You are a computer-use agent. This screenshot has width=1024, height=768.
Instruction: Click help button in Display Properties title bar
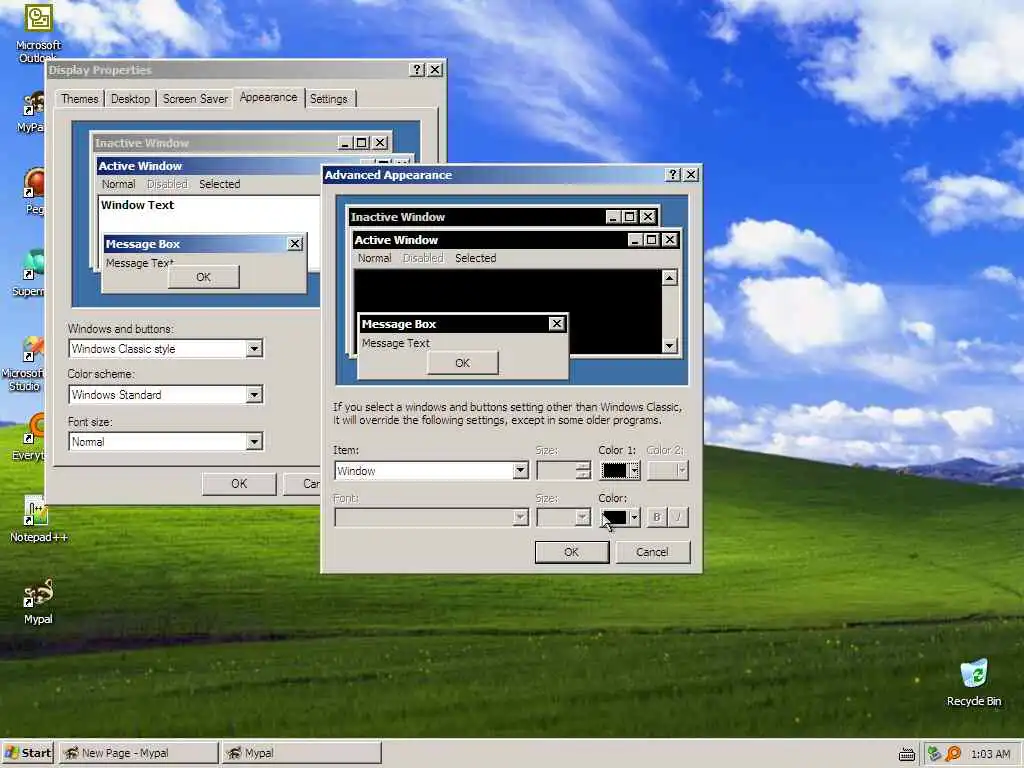click(x=417, y=69)
